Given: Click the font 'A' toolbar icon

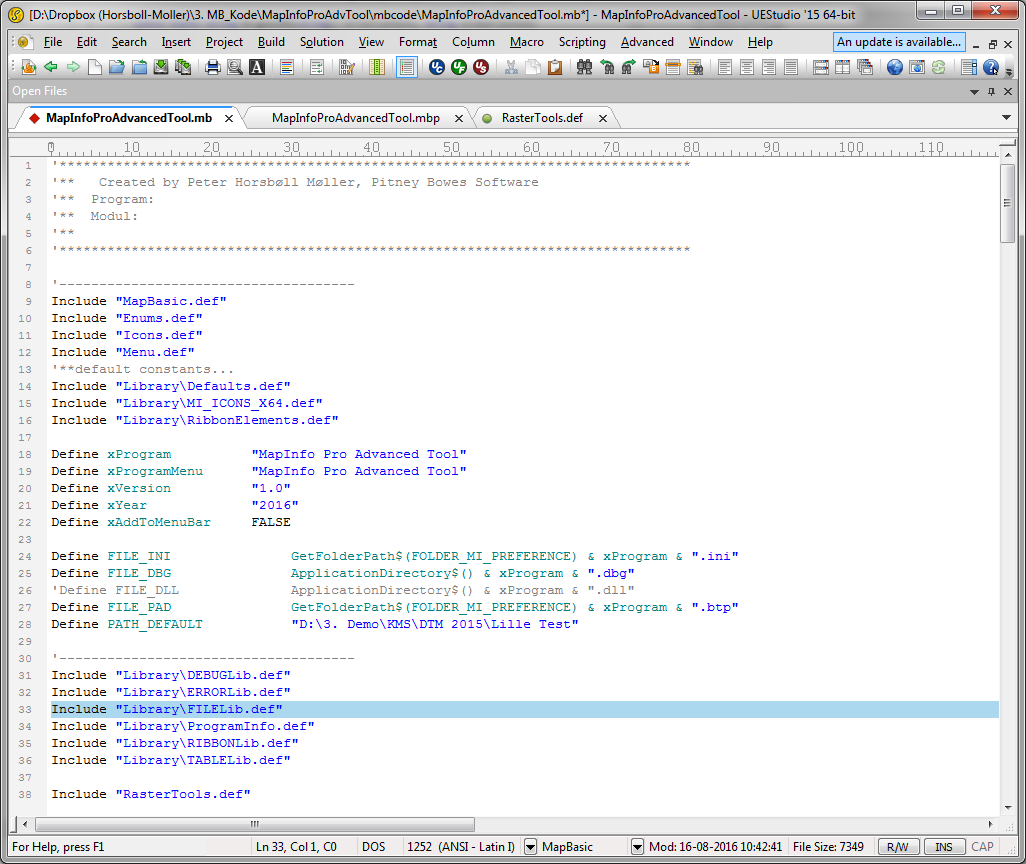Looking at the screenshot, I should tap(257, 67).
